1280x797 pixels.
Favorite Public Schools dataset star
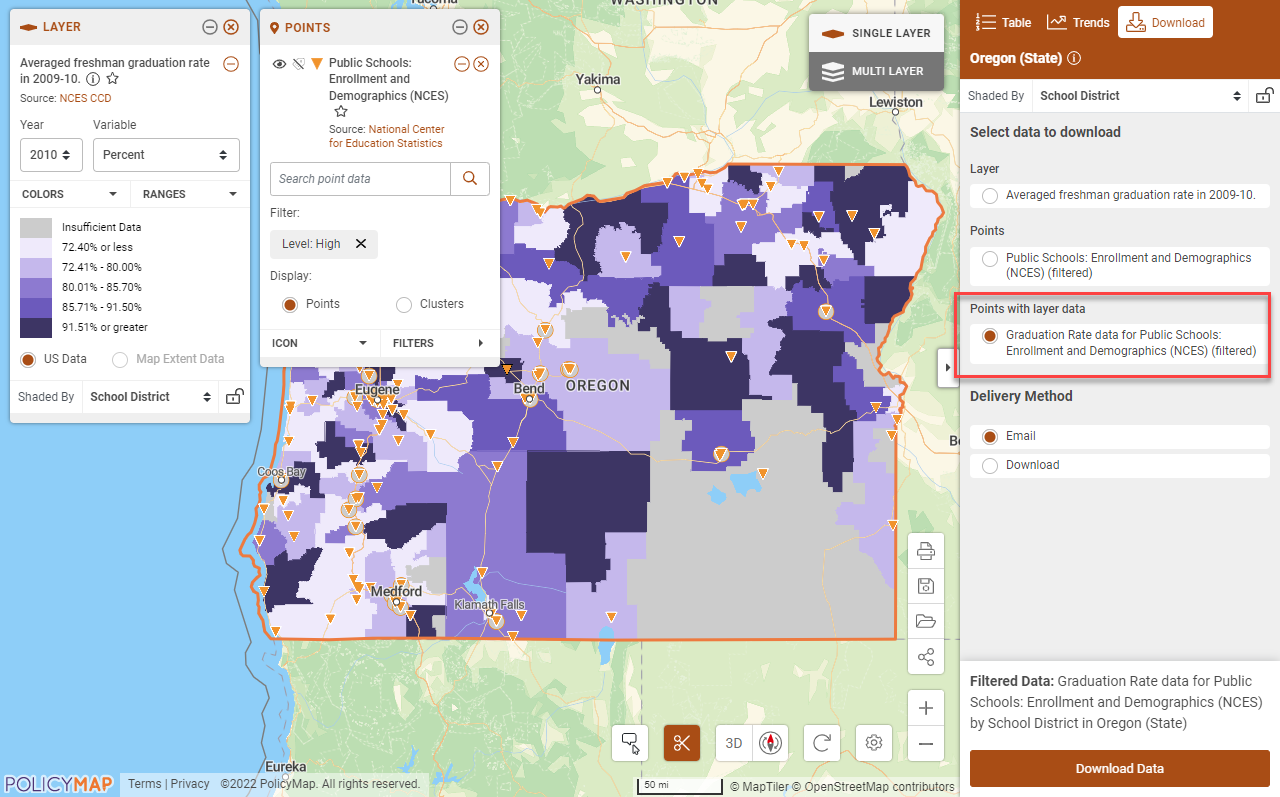tap(341, 112)
